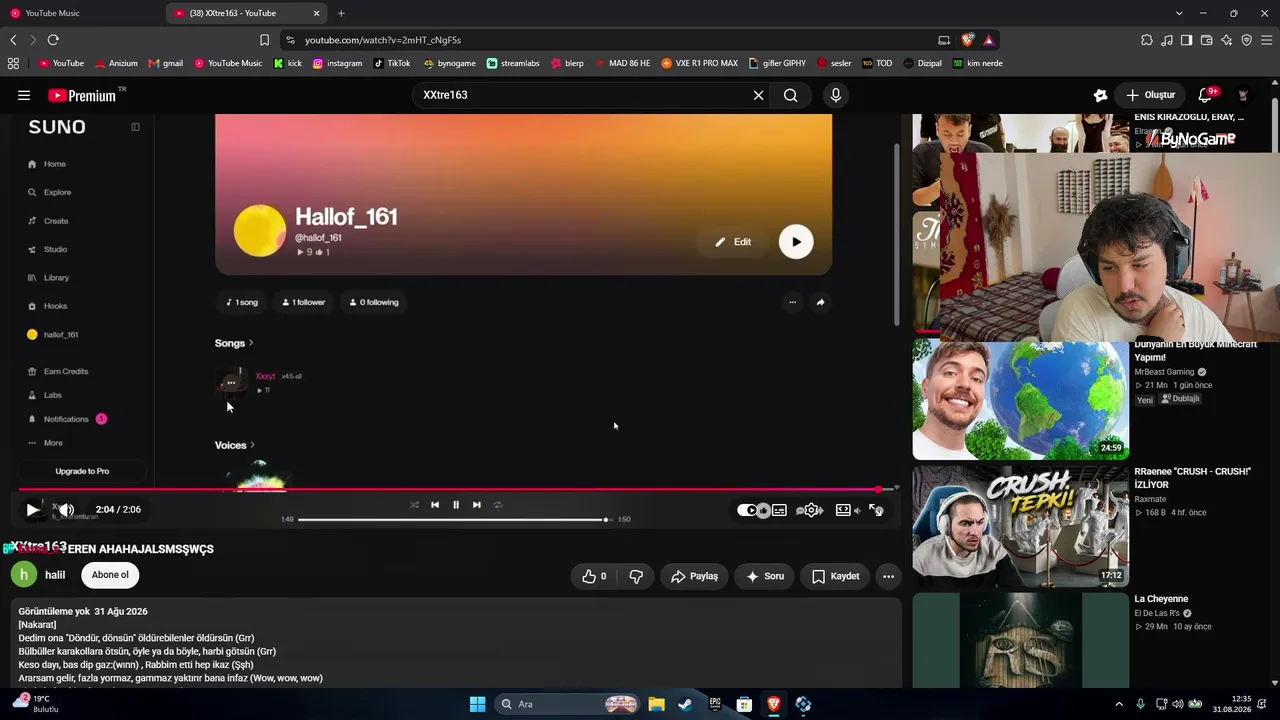This screenshot has width=1280, height=720.
Task: Open Library in the Suno sidebar
Action: click(49, 278)
